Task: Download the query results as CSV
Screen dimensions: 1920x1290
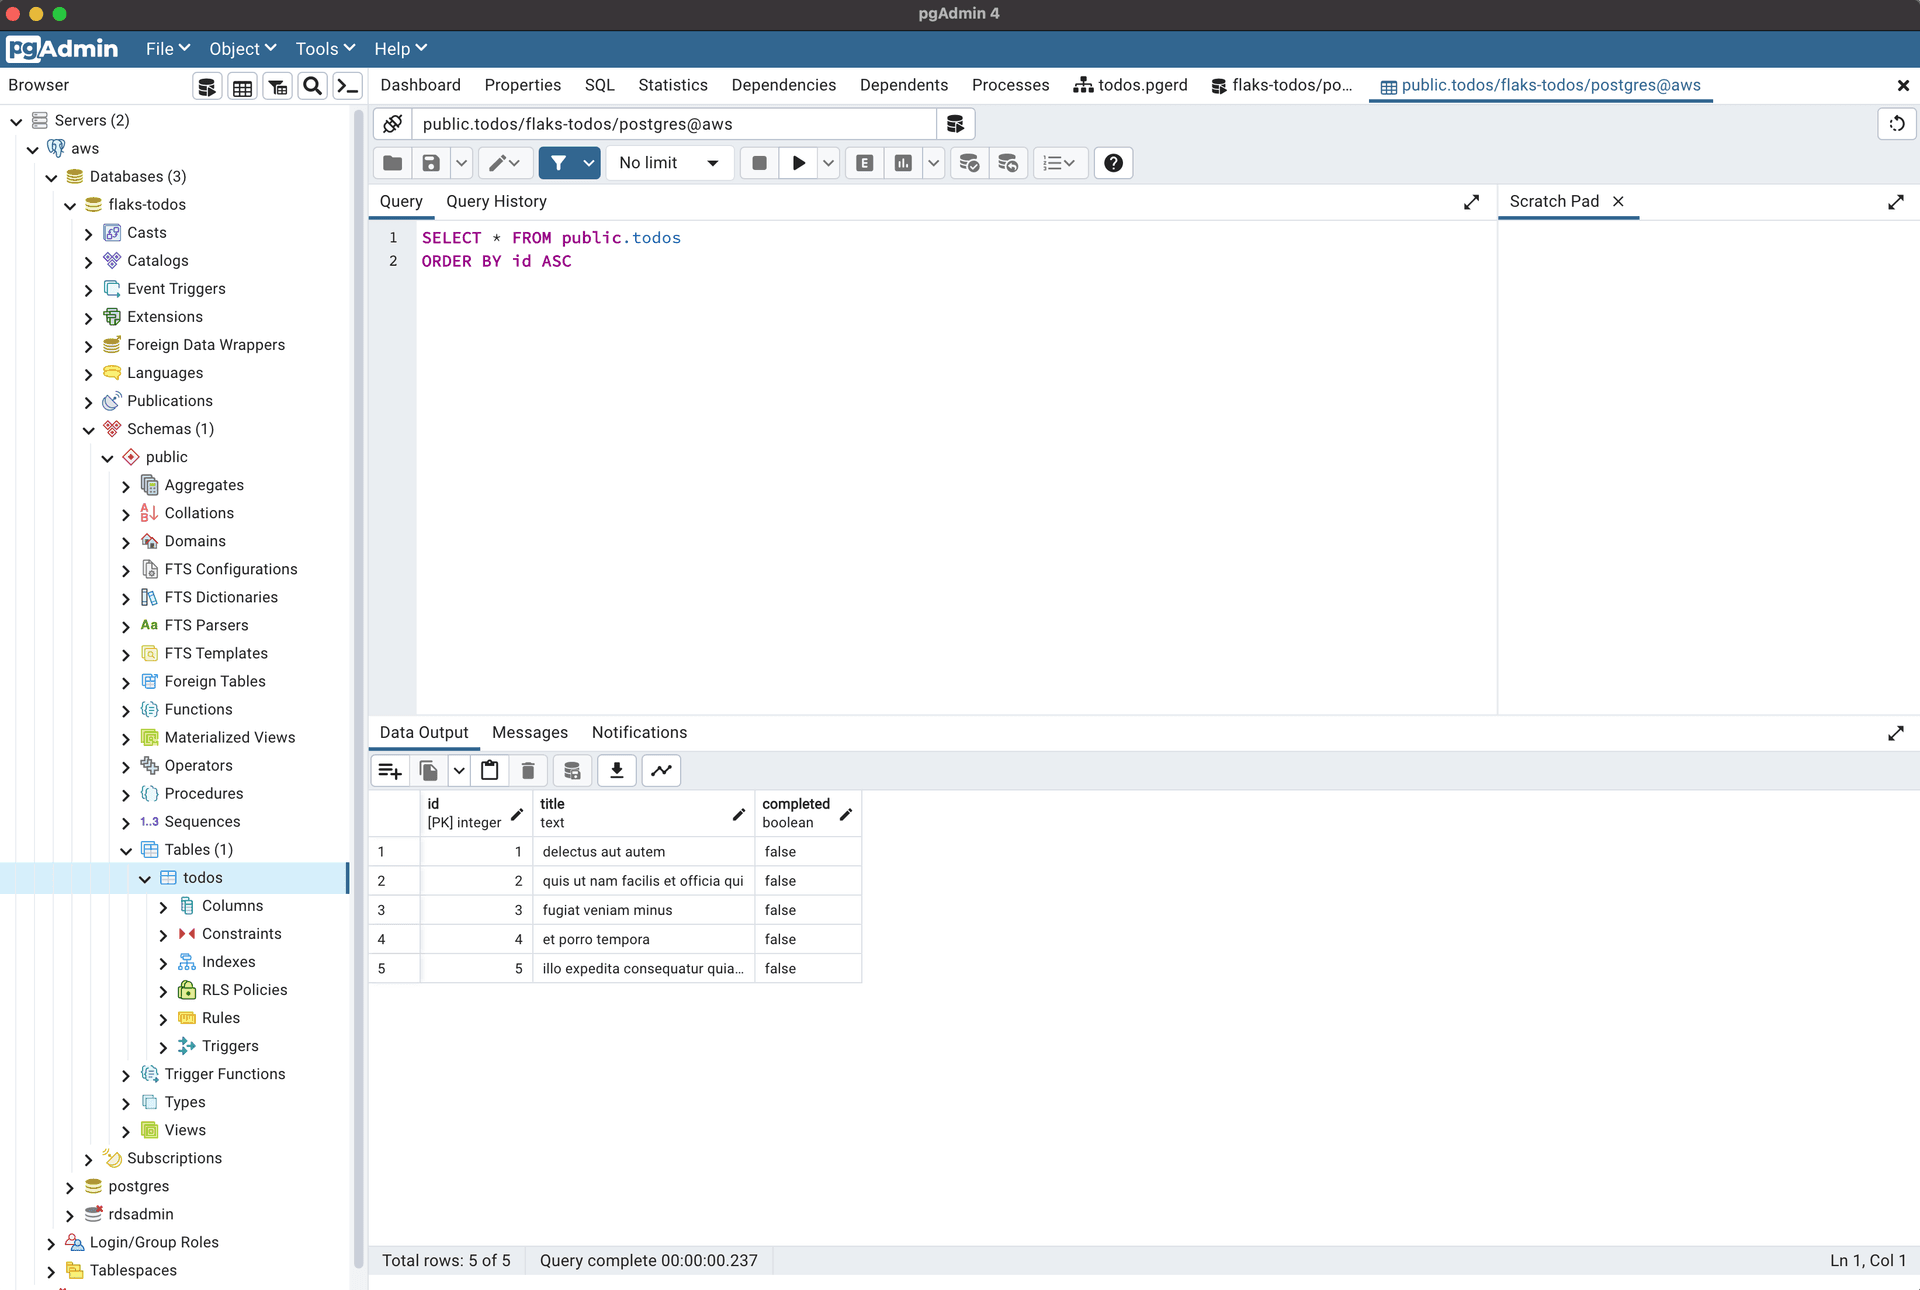Action: tap(616, 770)
